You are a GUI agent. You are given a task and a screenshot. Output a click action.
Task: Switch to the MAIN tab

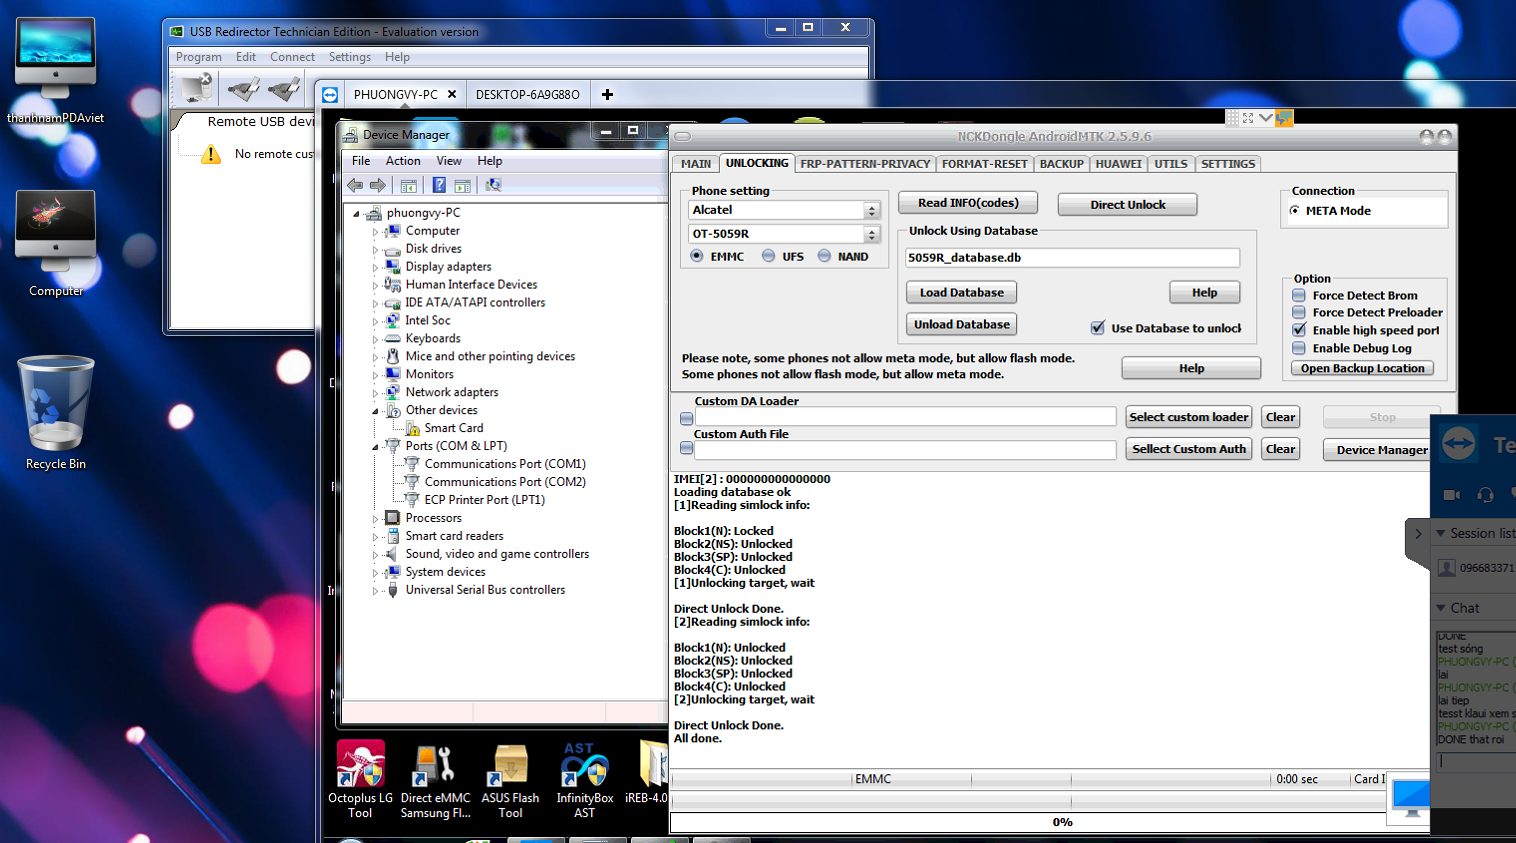click(x=696, y=164)
